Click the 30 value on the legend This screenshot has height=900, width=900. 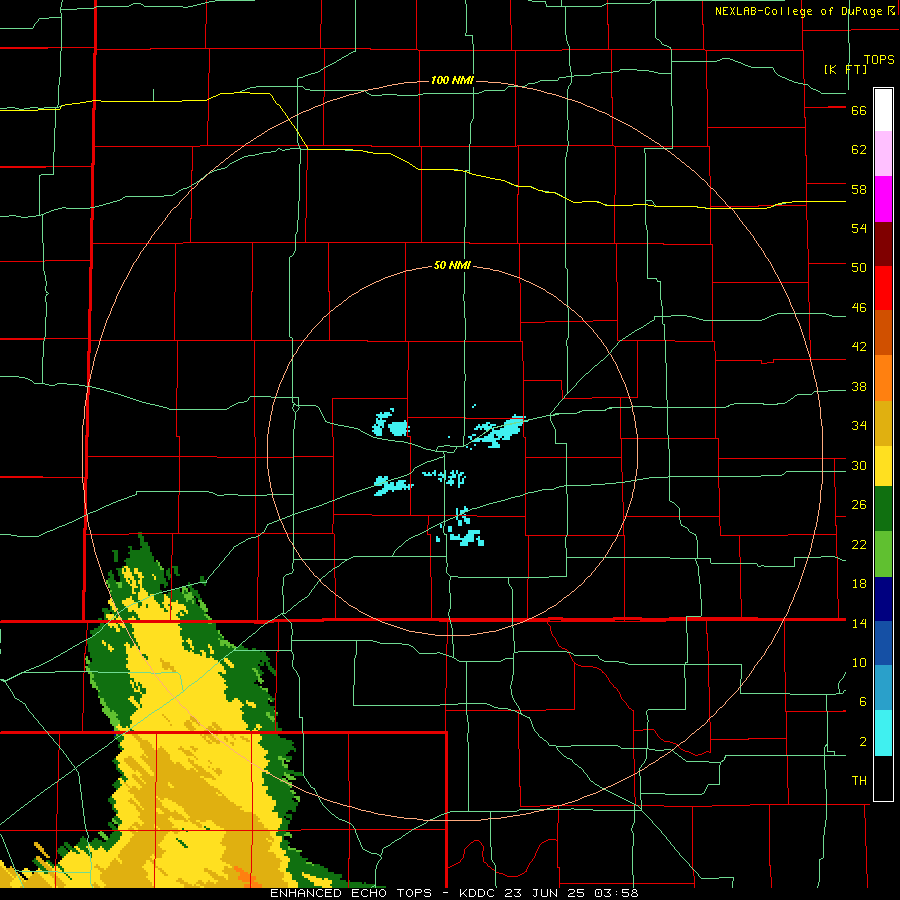click(859, 465)
